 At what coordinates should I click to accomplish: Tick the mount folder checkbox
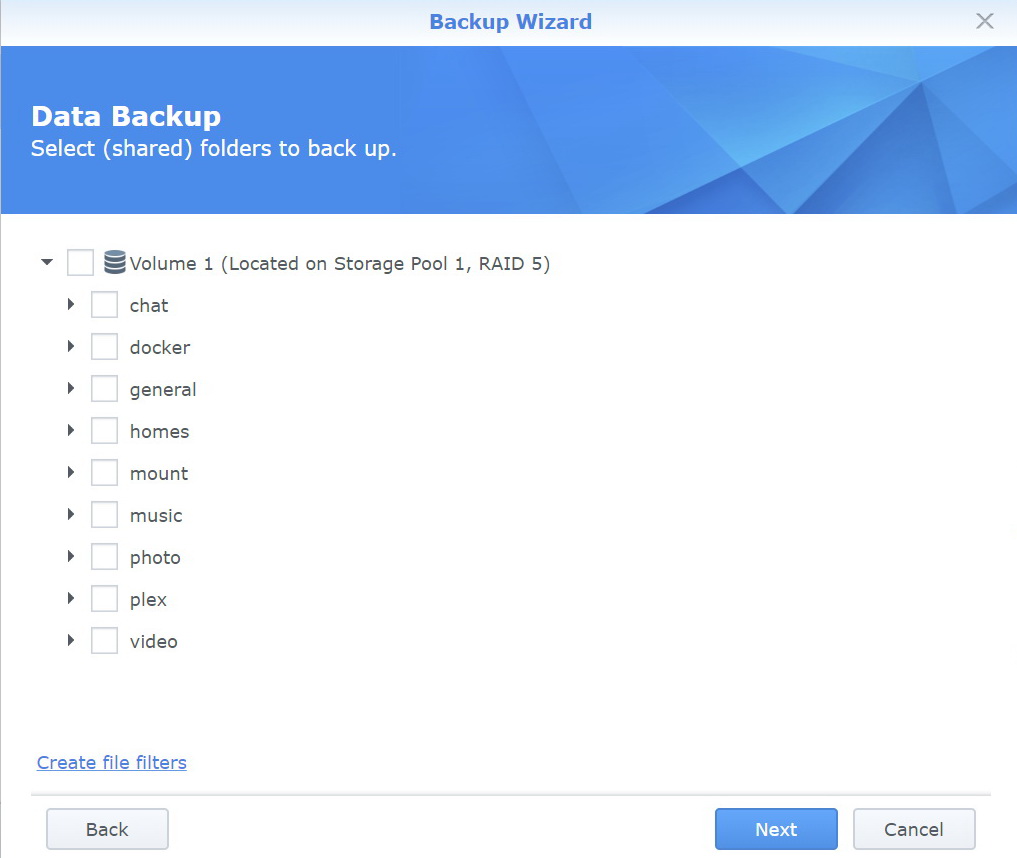pos(104,473)
